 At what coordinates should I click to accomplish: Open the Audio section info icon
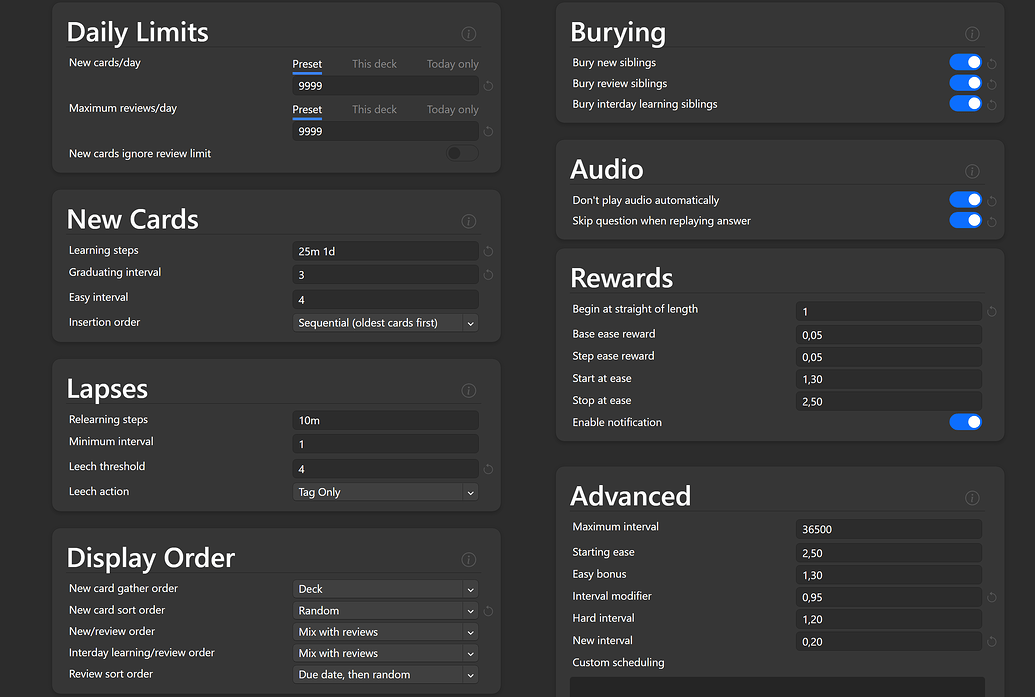(971, 170)
